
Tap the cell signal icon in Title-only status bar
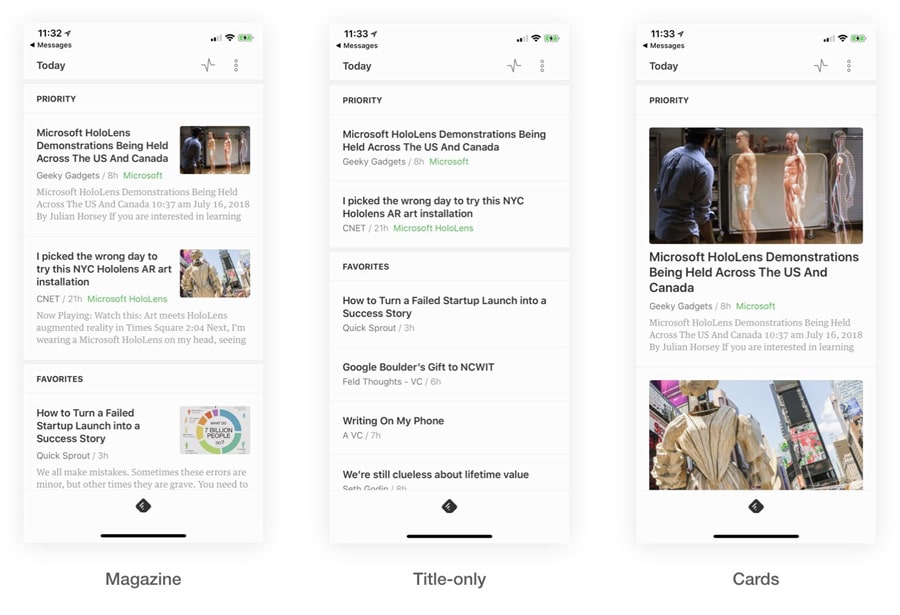click(522, 38)
